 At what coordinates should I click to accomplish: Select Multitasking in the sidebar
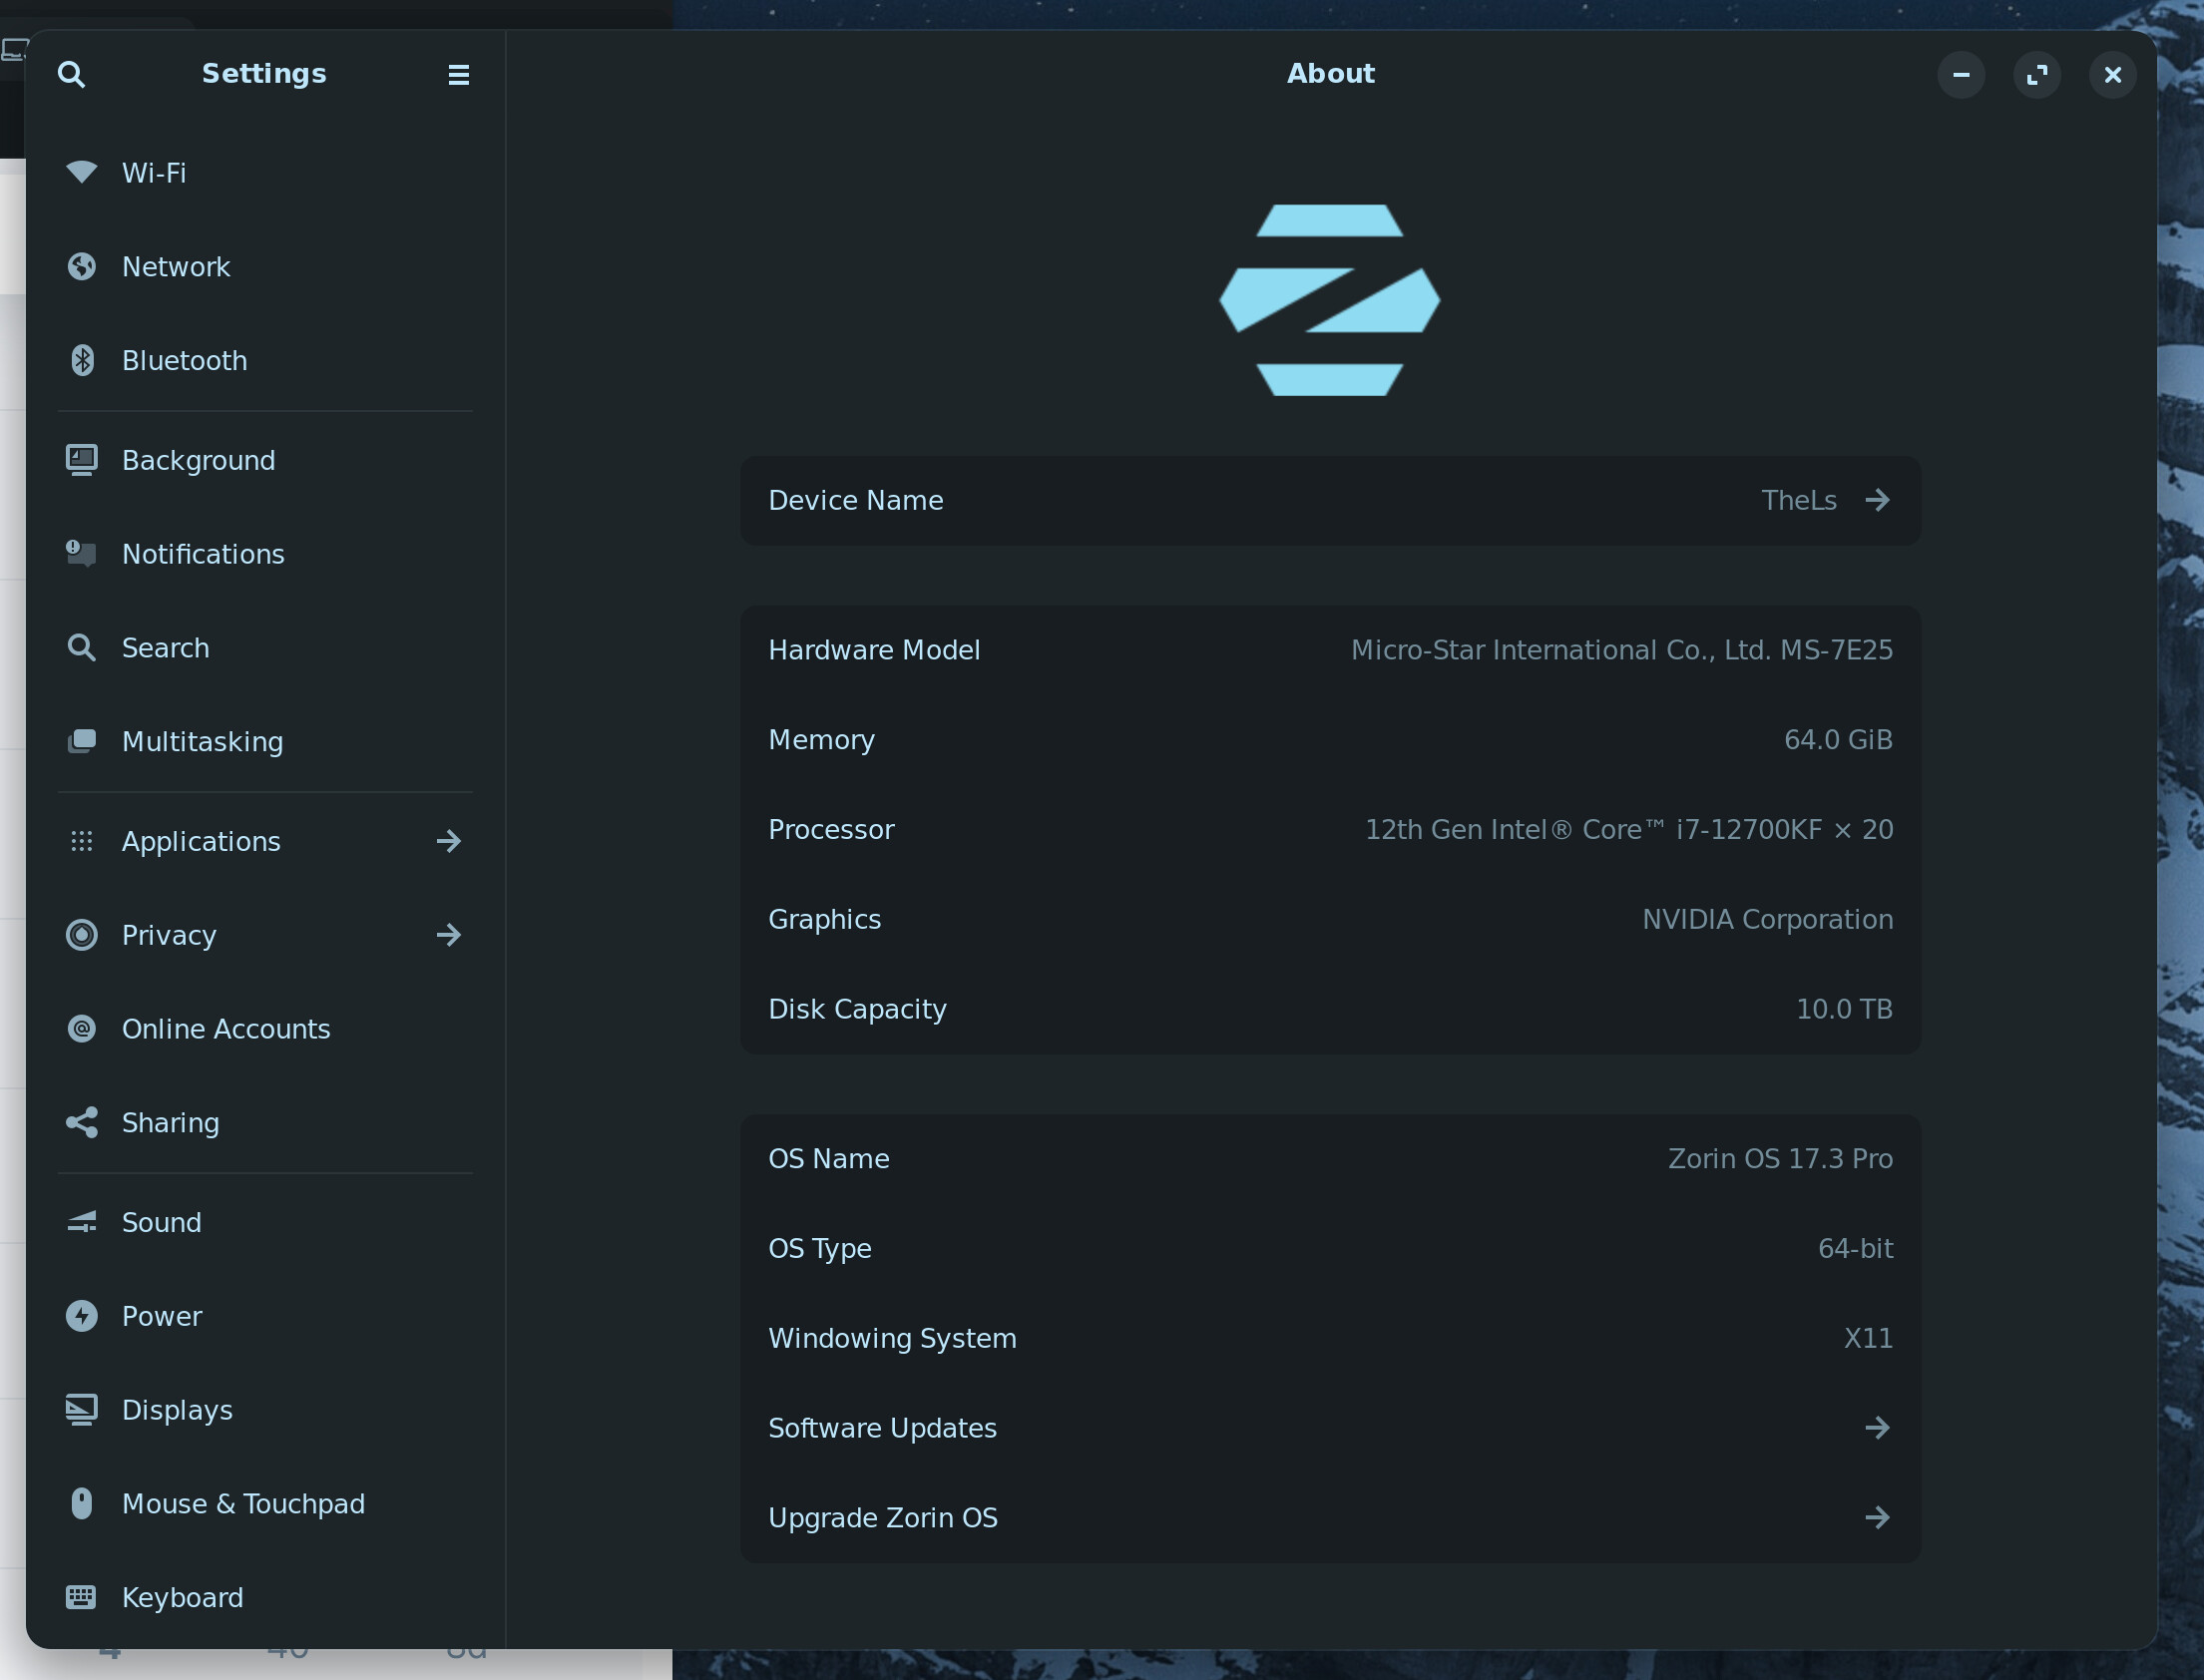point(202,742)
